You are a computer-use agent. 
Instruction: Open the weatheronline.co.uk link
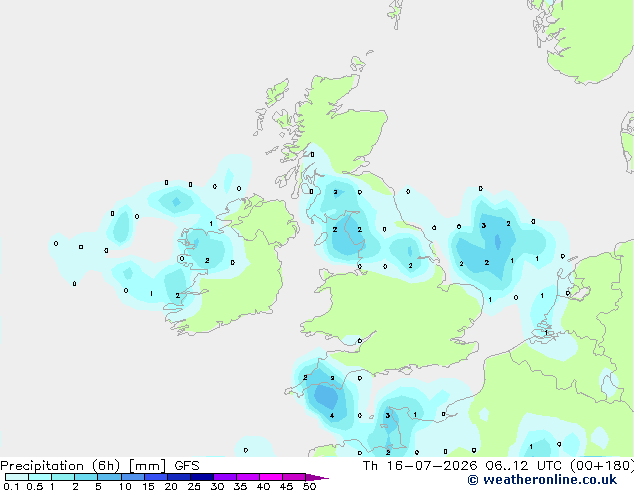[x=542, y=480]
